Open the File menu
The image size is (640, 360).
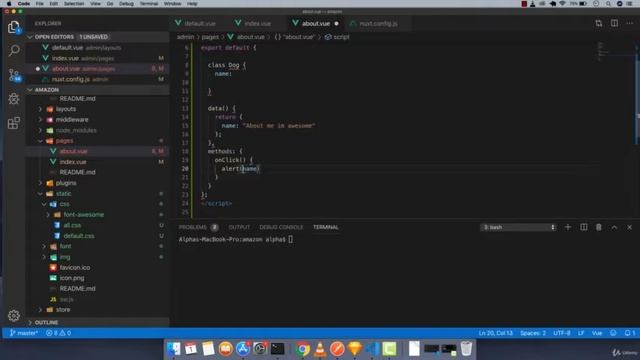coord(39,4)
